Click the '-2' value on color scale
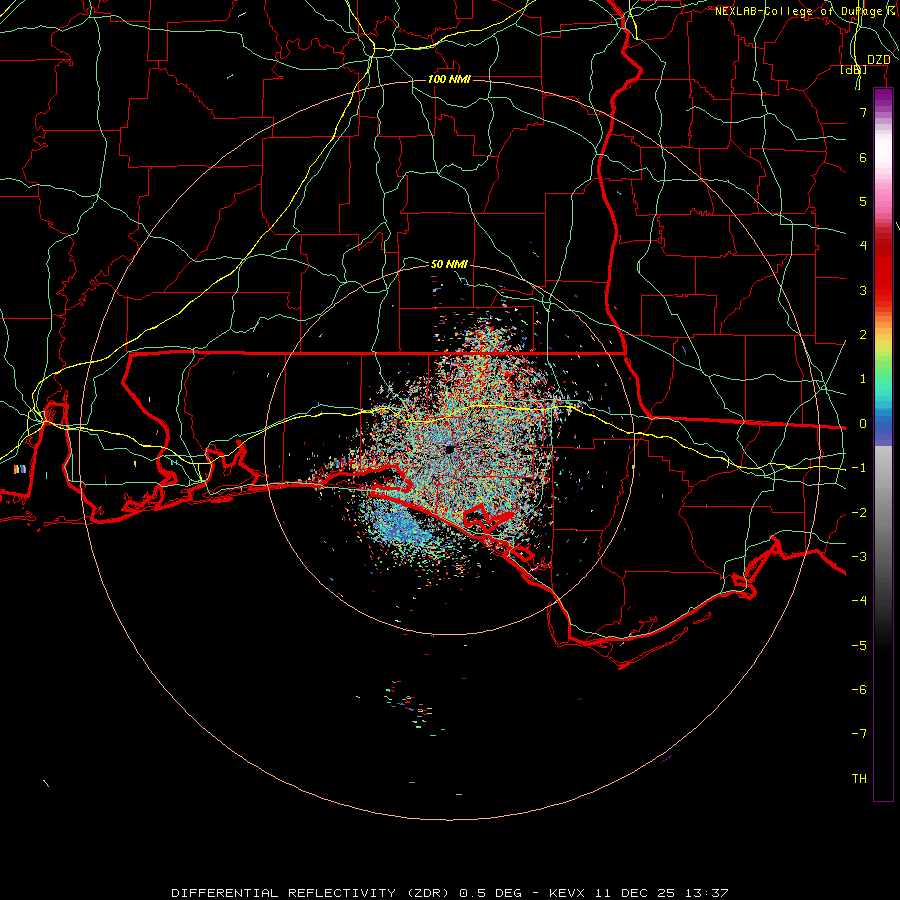Image resolution: width=900 pixels, height=900 pixels. click(859, 513)
